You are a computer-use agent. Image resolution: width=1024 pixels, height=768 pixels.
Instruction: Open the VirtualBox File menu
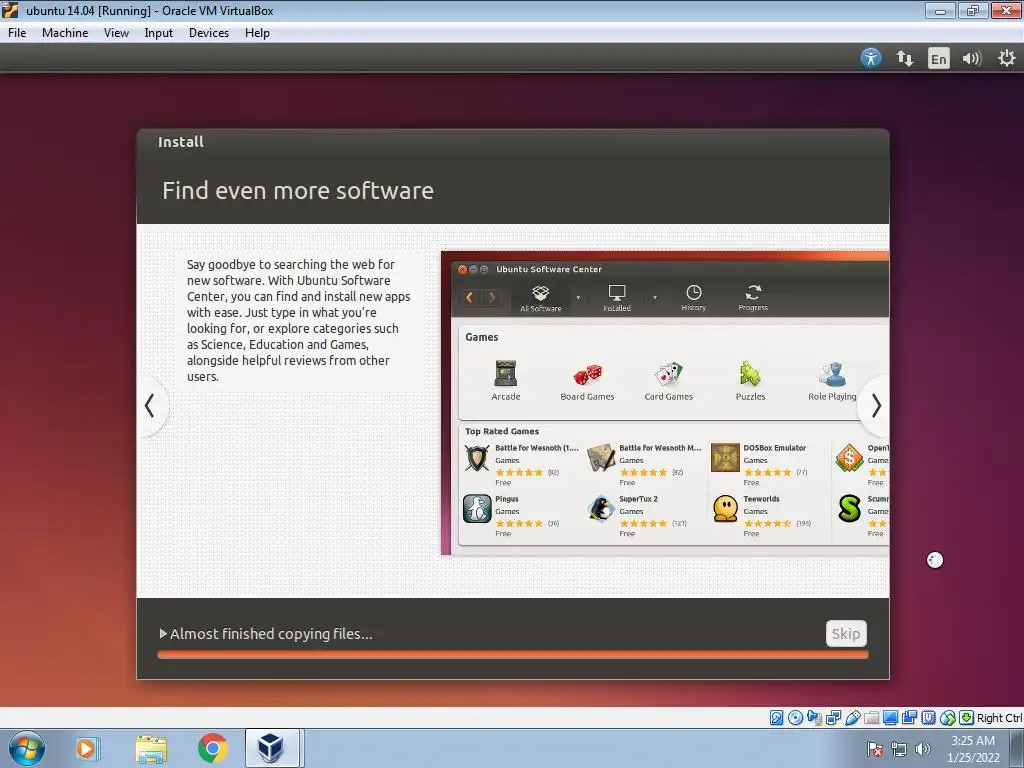17,33
